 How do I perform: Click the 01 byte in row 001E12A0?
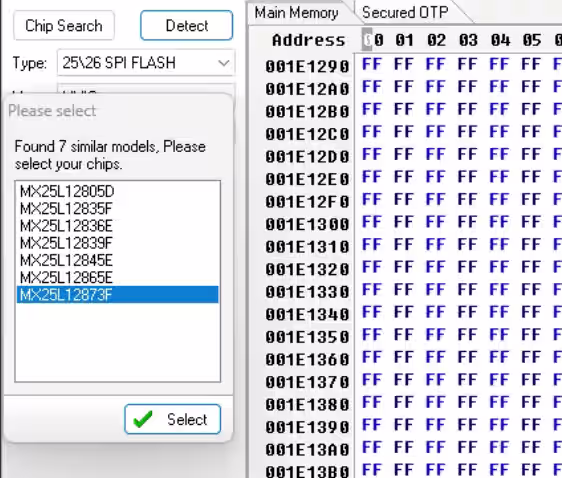point(404,87)
